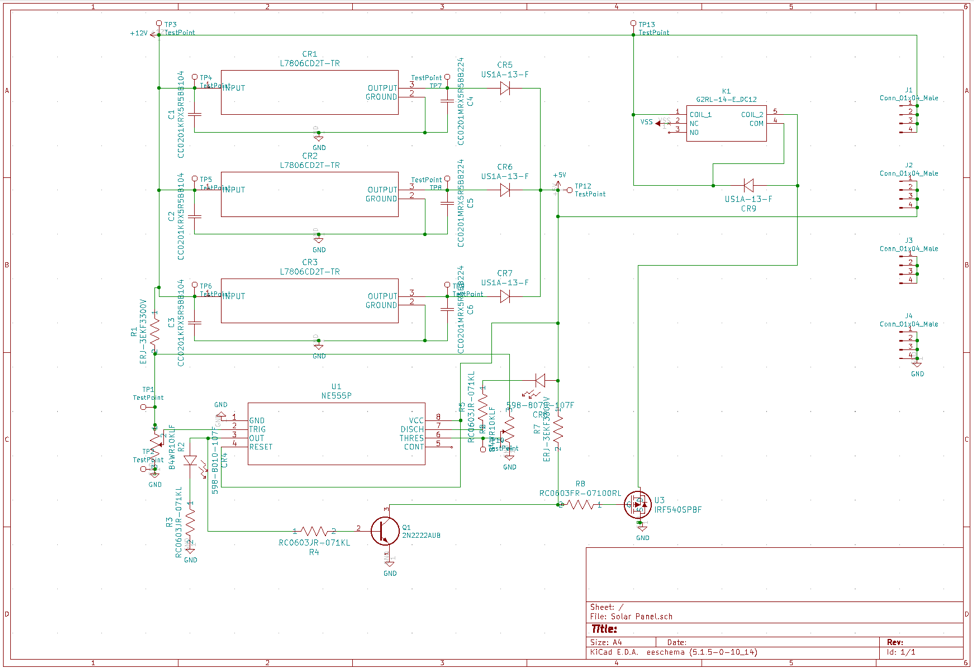This screenshot has height=670, width=974.
Task: Select the GND symbol below Q1
Action: 390,566
